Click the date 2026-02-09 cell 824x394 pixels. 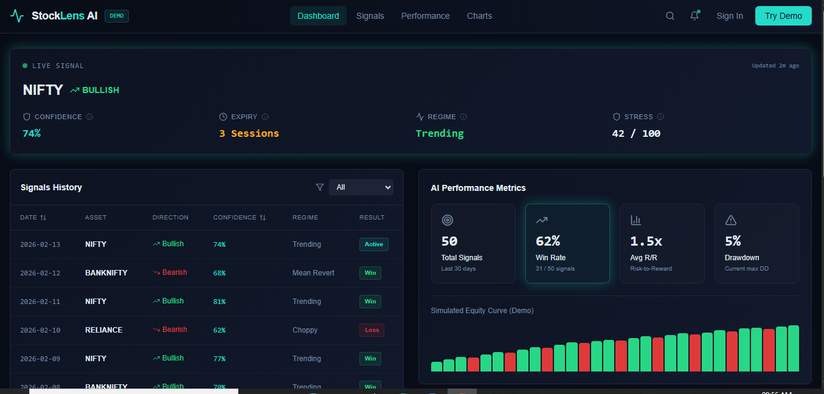coord(40,359)
